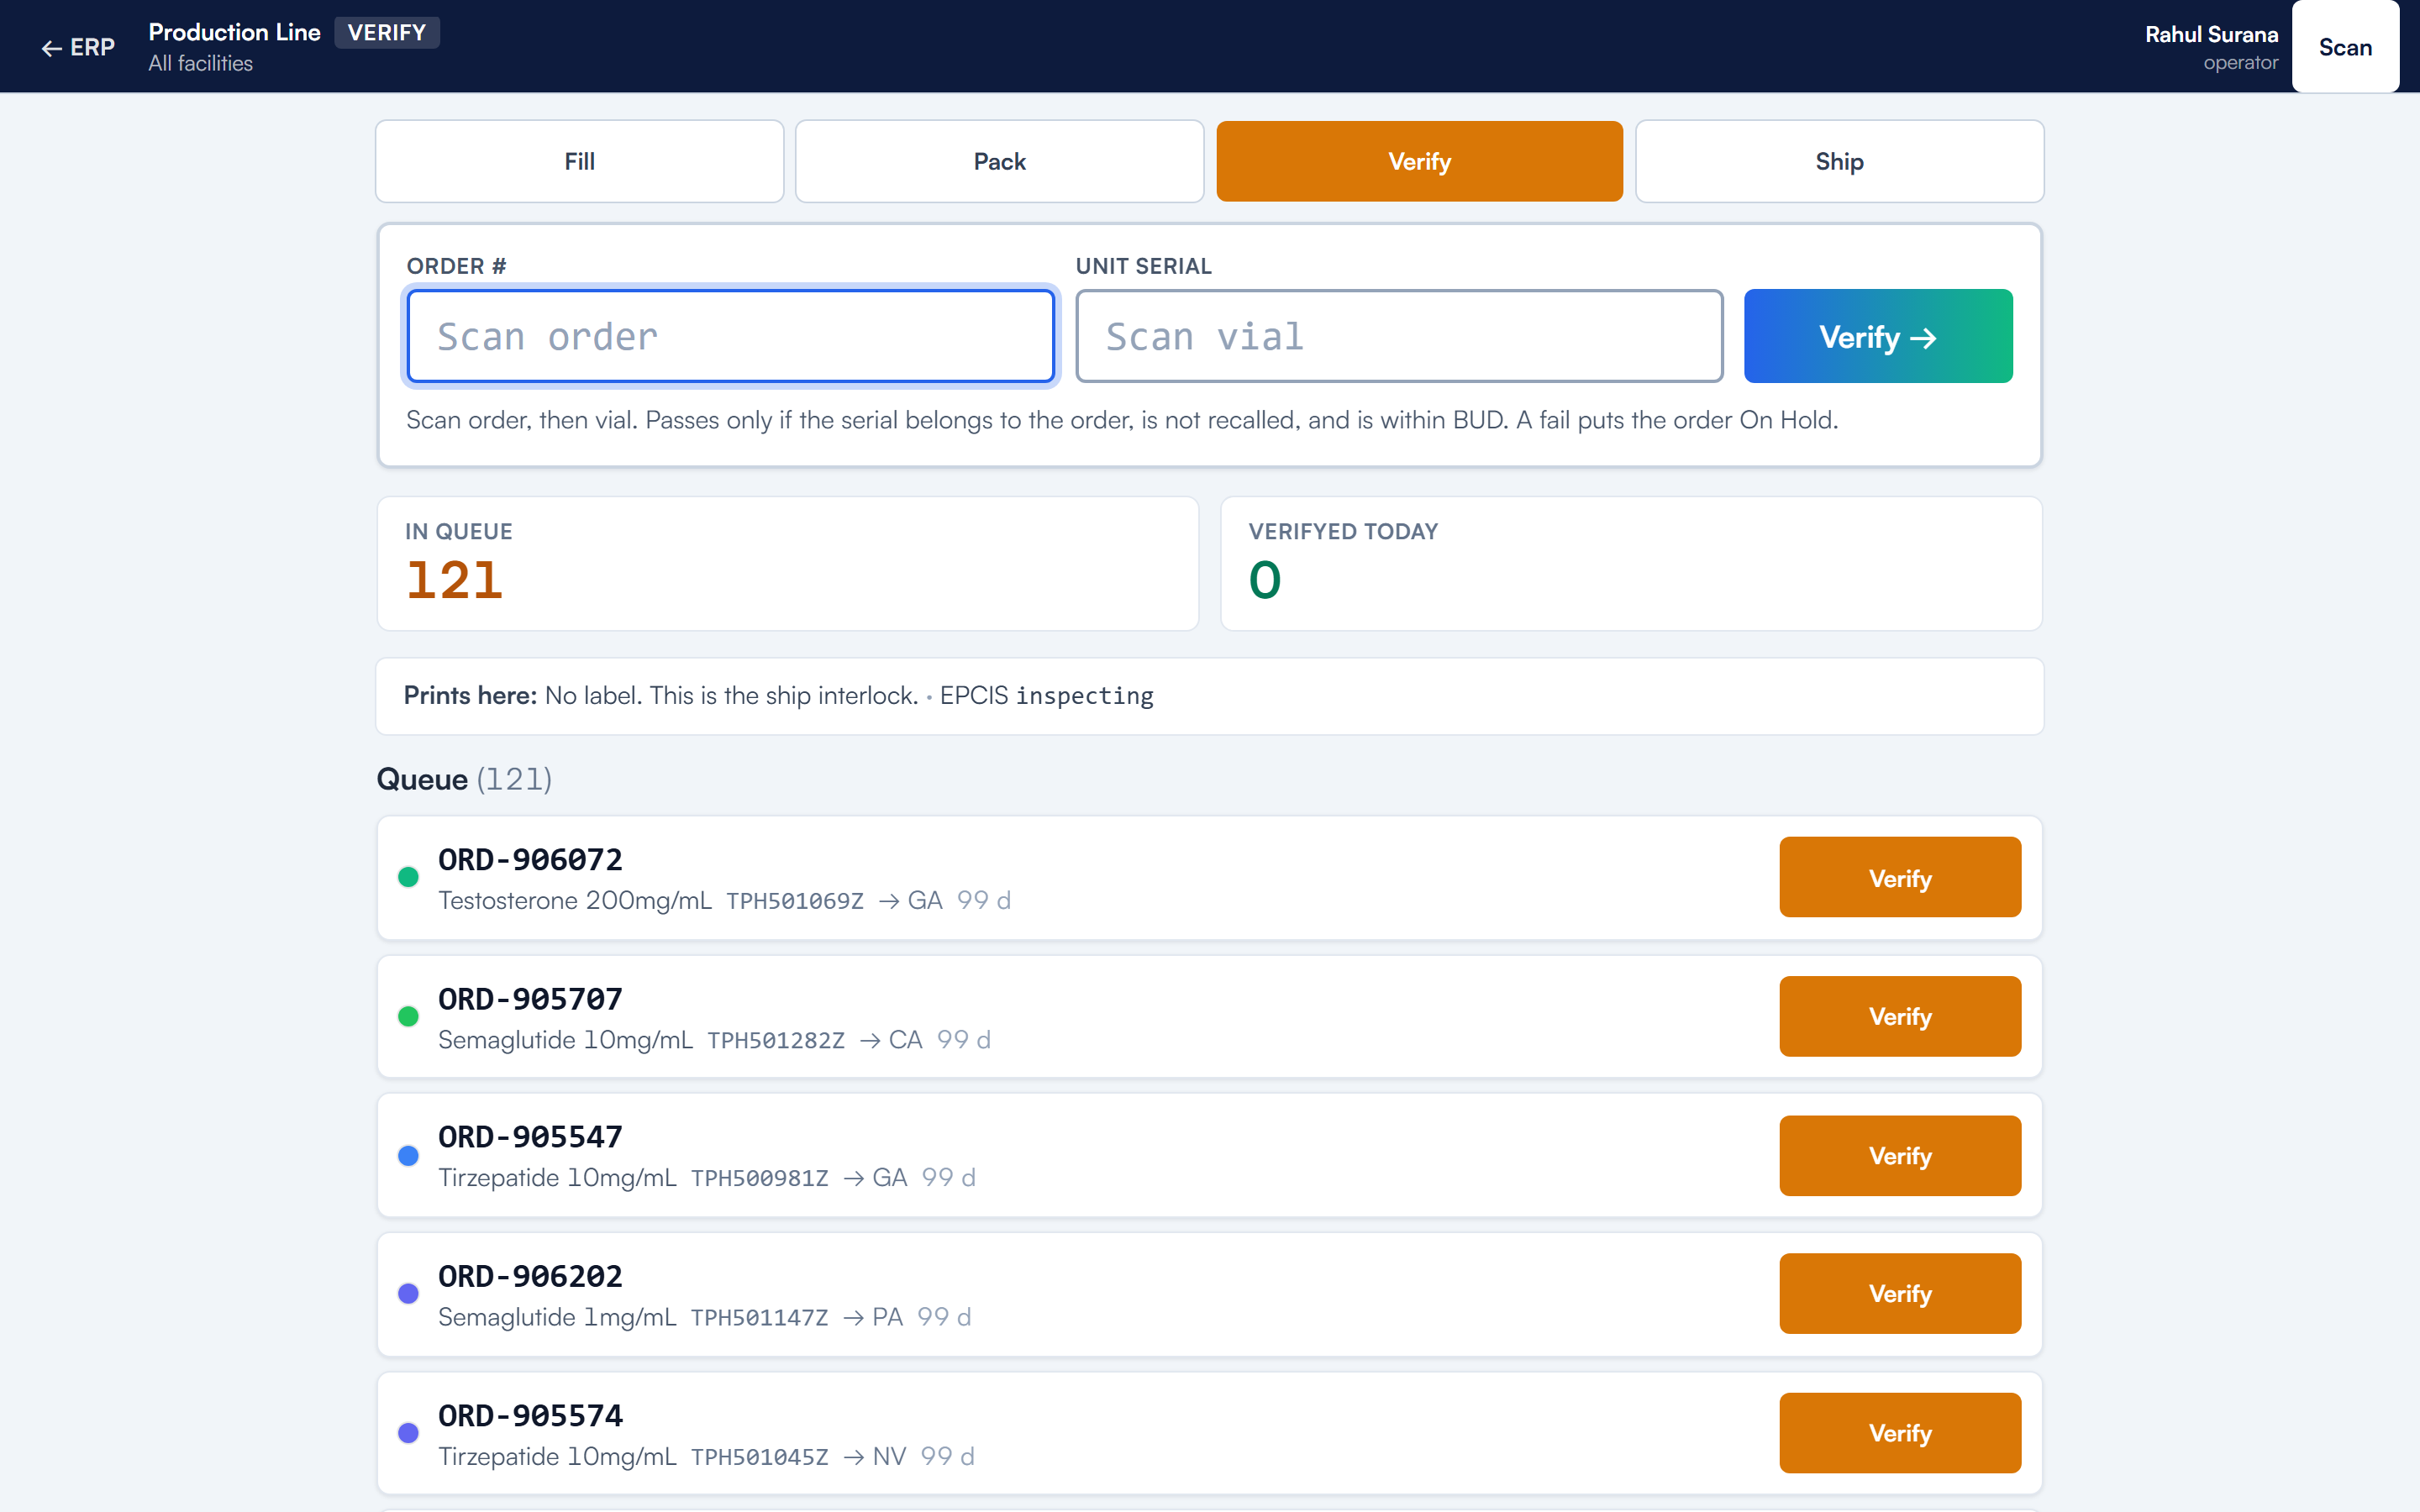Focus the Scan order input field
The width and height of the screenshot is (2420, 1512).
[730, 336]
